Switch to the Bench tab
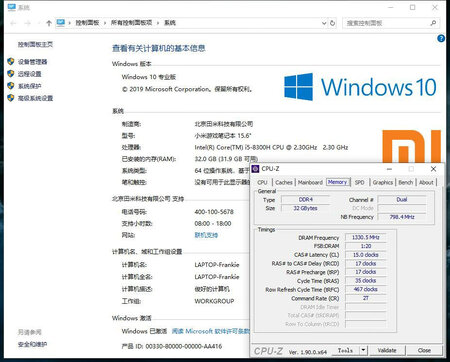The image size is (450, 362). 406,182
